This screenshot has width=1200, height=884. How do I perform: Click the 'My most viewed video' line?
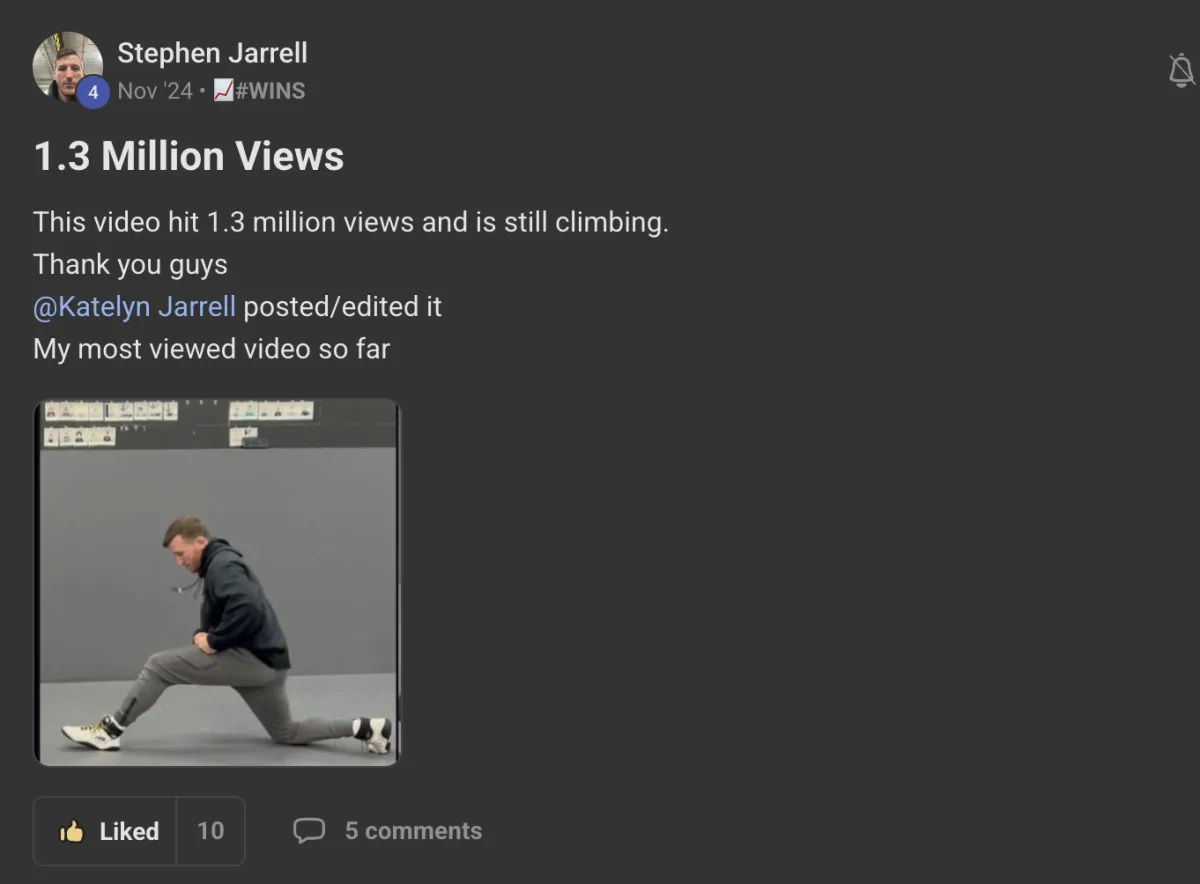point(211,349)
